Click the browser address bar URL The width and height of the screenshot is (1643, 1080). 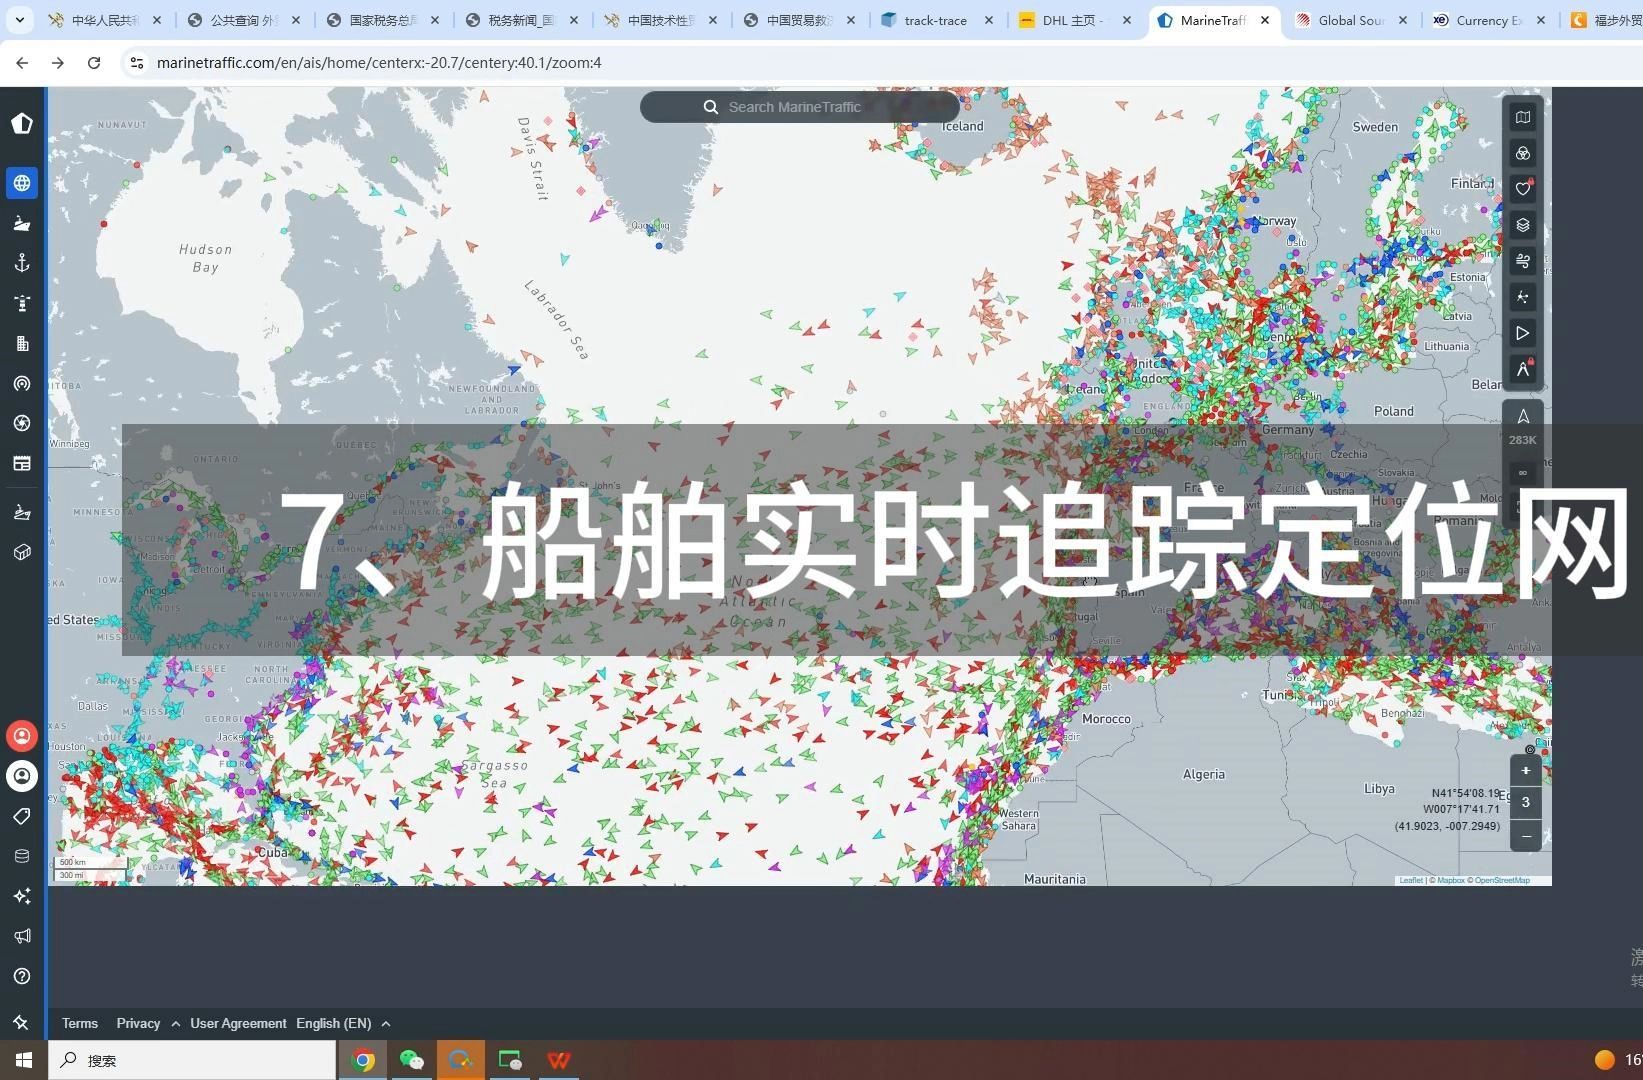(379, 62)
